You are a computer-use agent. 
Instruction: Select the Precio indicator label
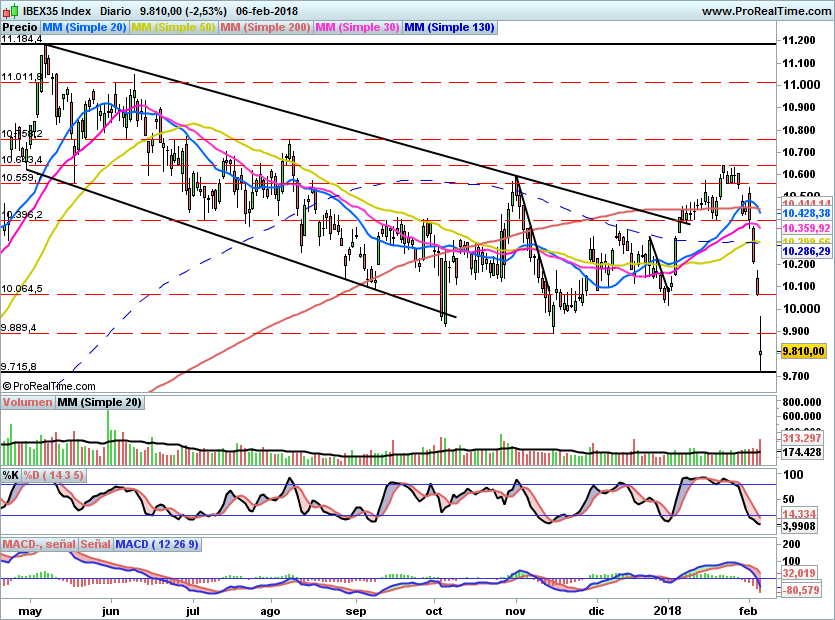(20, 28)
